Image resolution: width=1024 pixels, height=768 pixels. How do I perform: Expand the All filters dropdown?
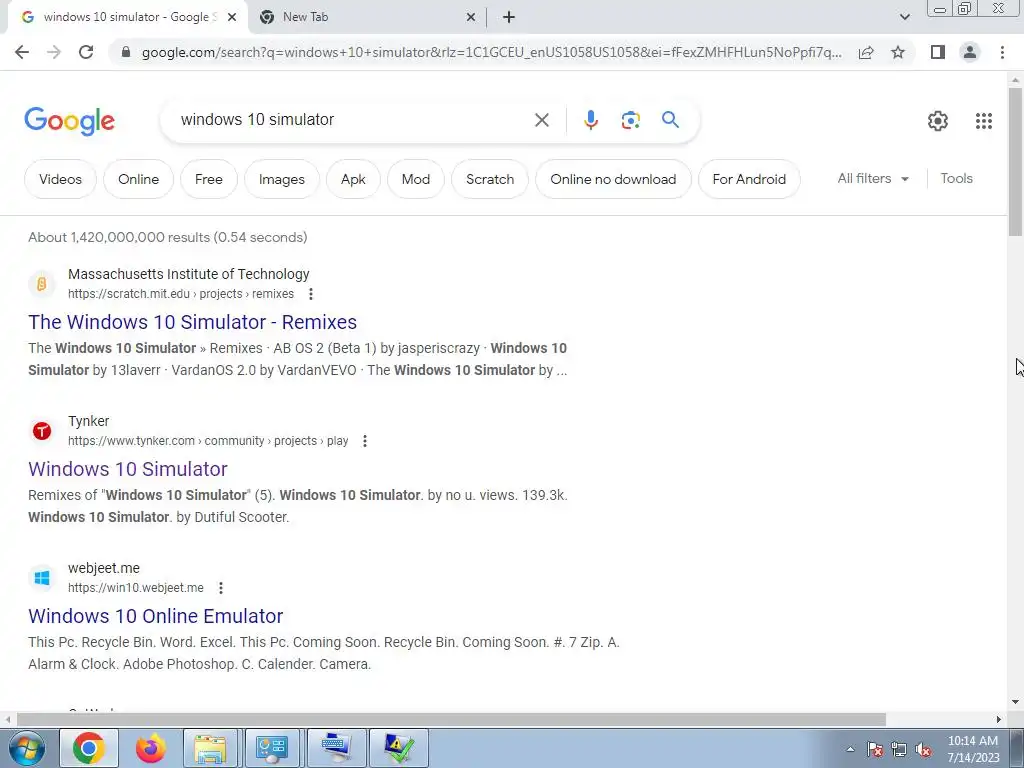coord(873,178)
